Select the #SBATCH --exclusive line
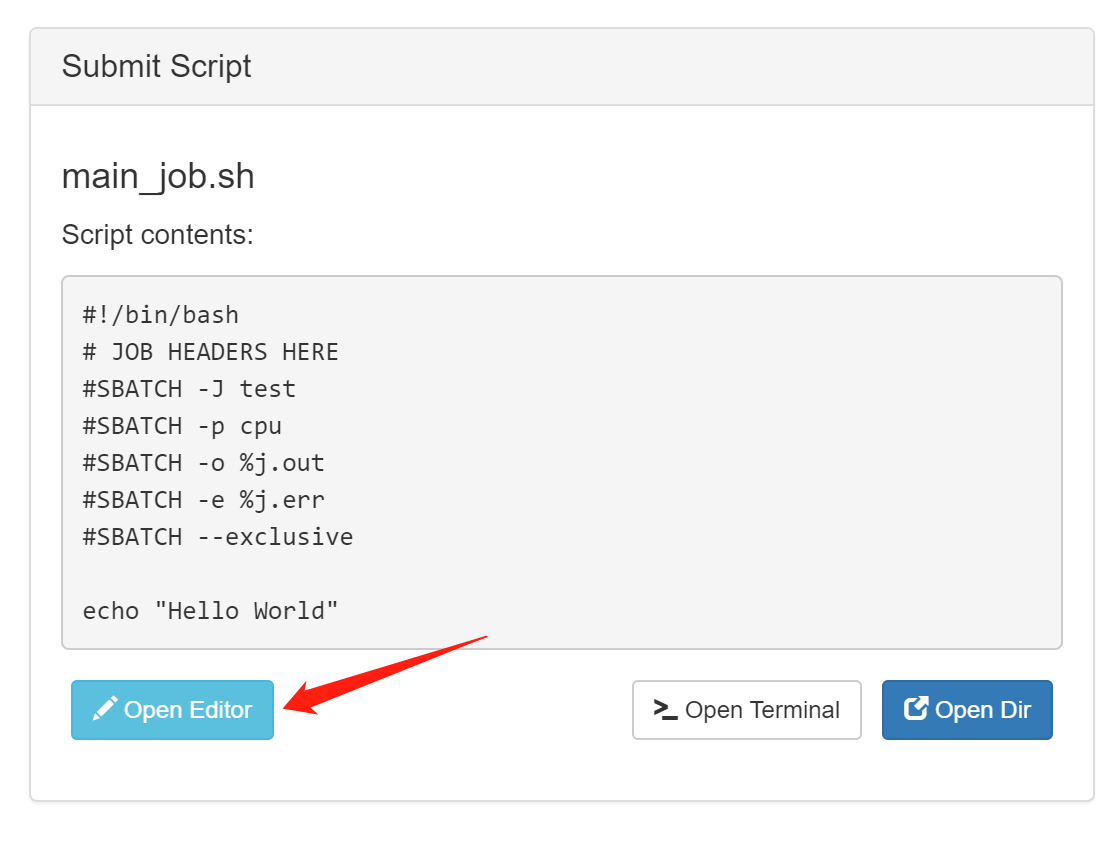 coord(218,537)
